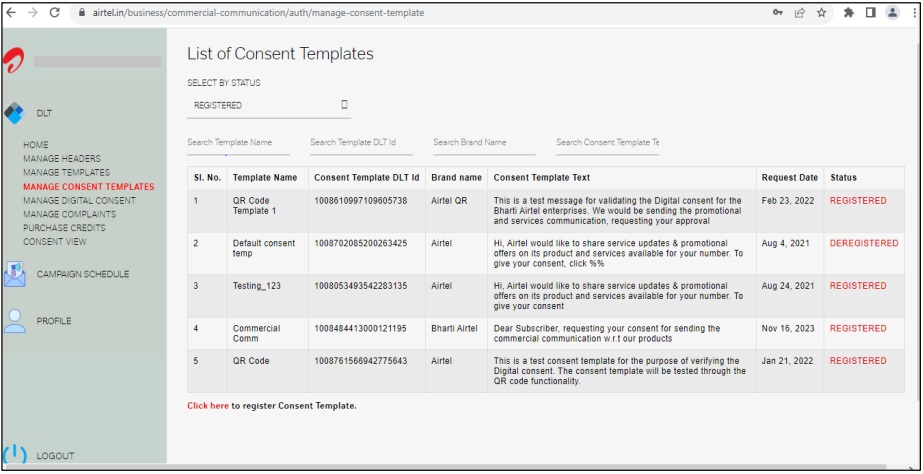Toggle the browser side panel icon
Screen dimensions: 923x474
871,13
